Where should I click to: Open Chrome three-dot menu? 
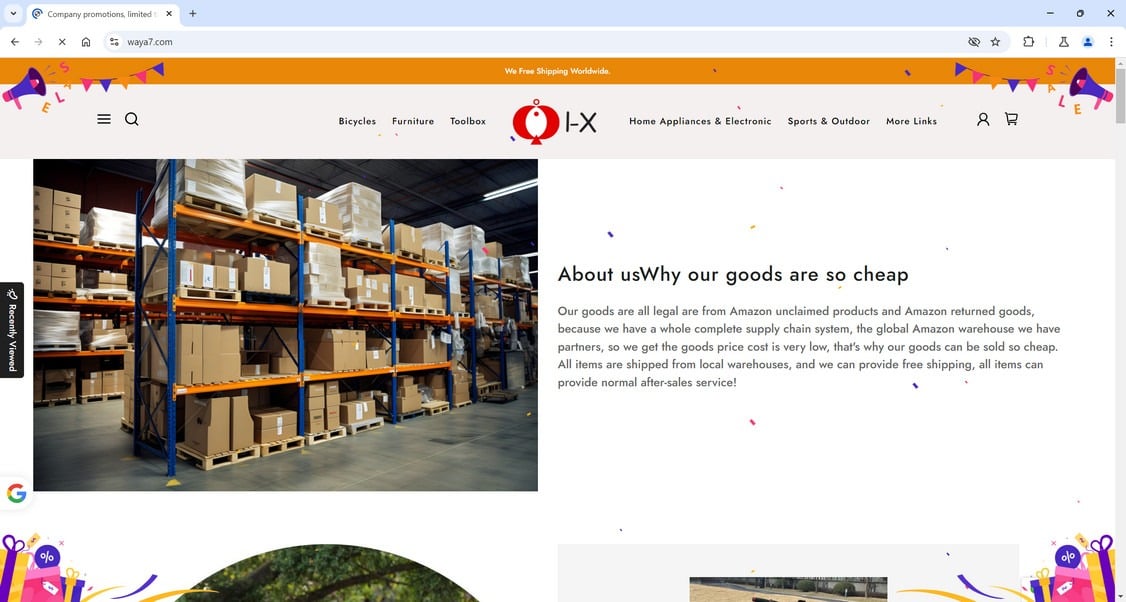(x=1111, y=42)
